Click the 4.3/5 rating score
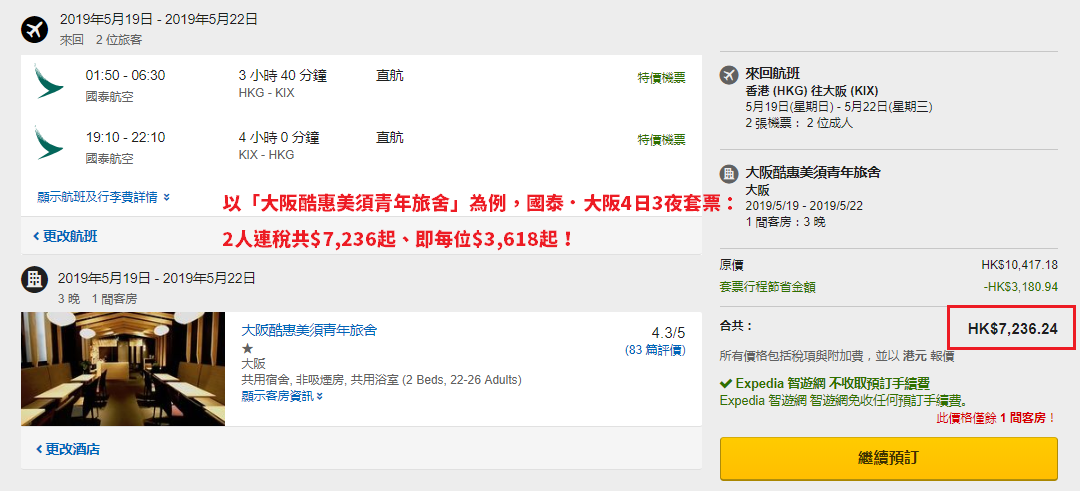This screenshot has height=491, width=1080. tap(668, 331)
